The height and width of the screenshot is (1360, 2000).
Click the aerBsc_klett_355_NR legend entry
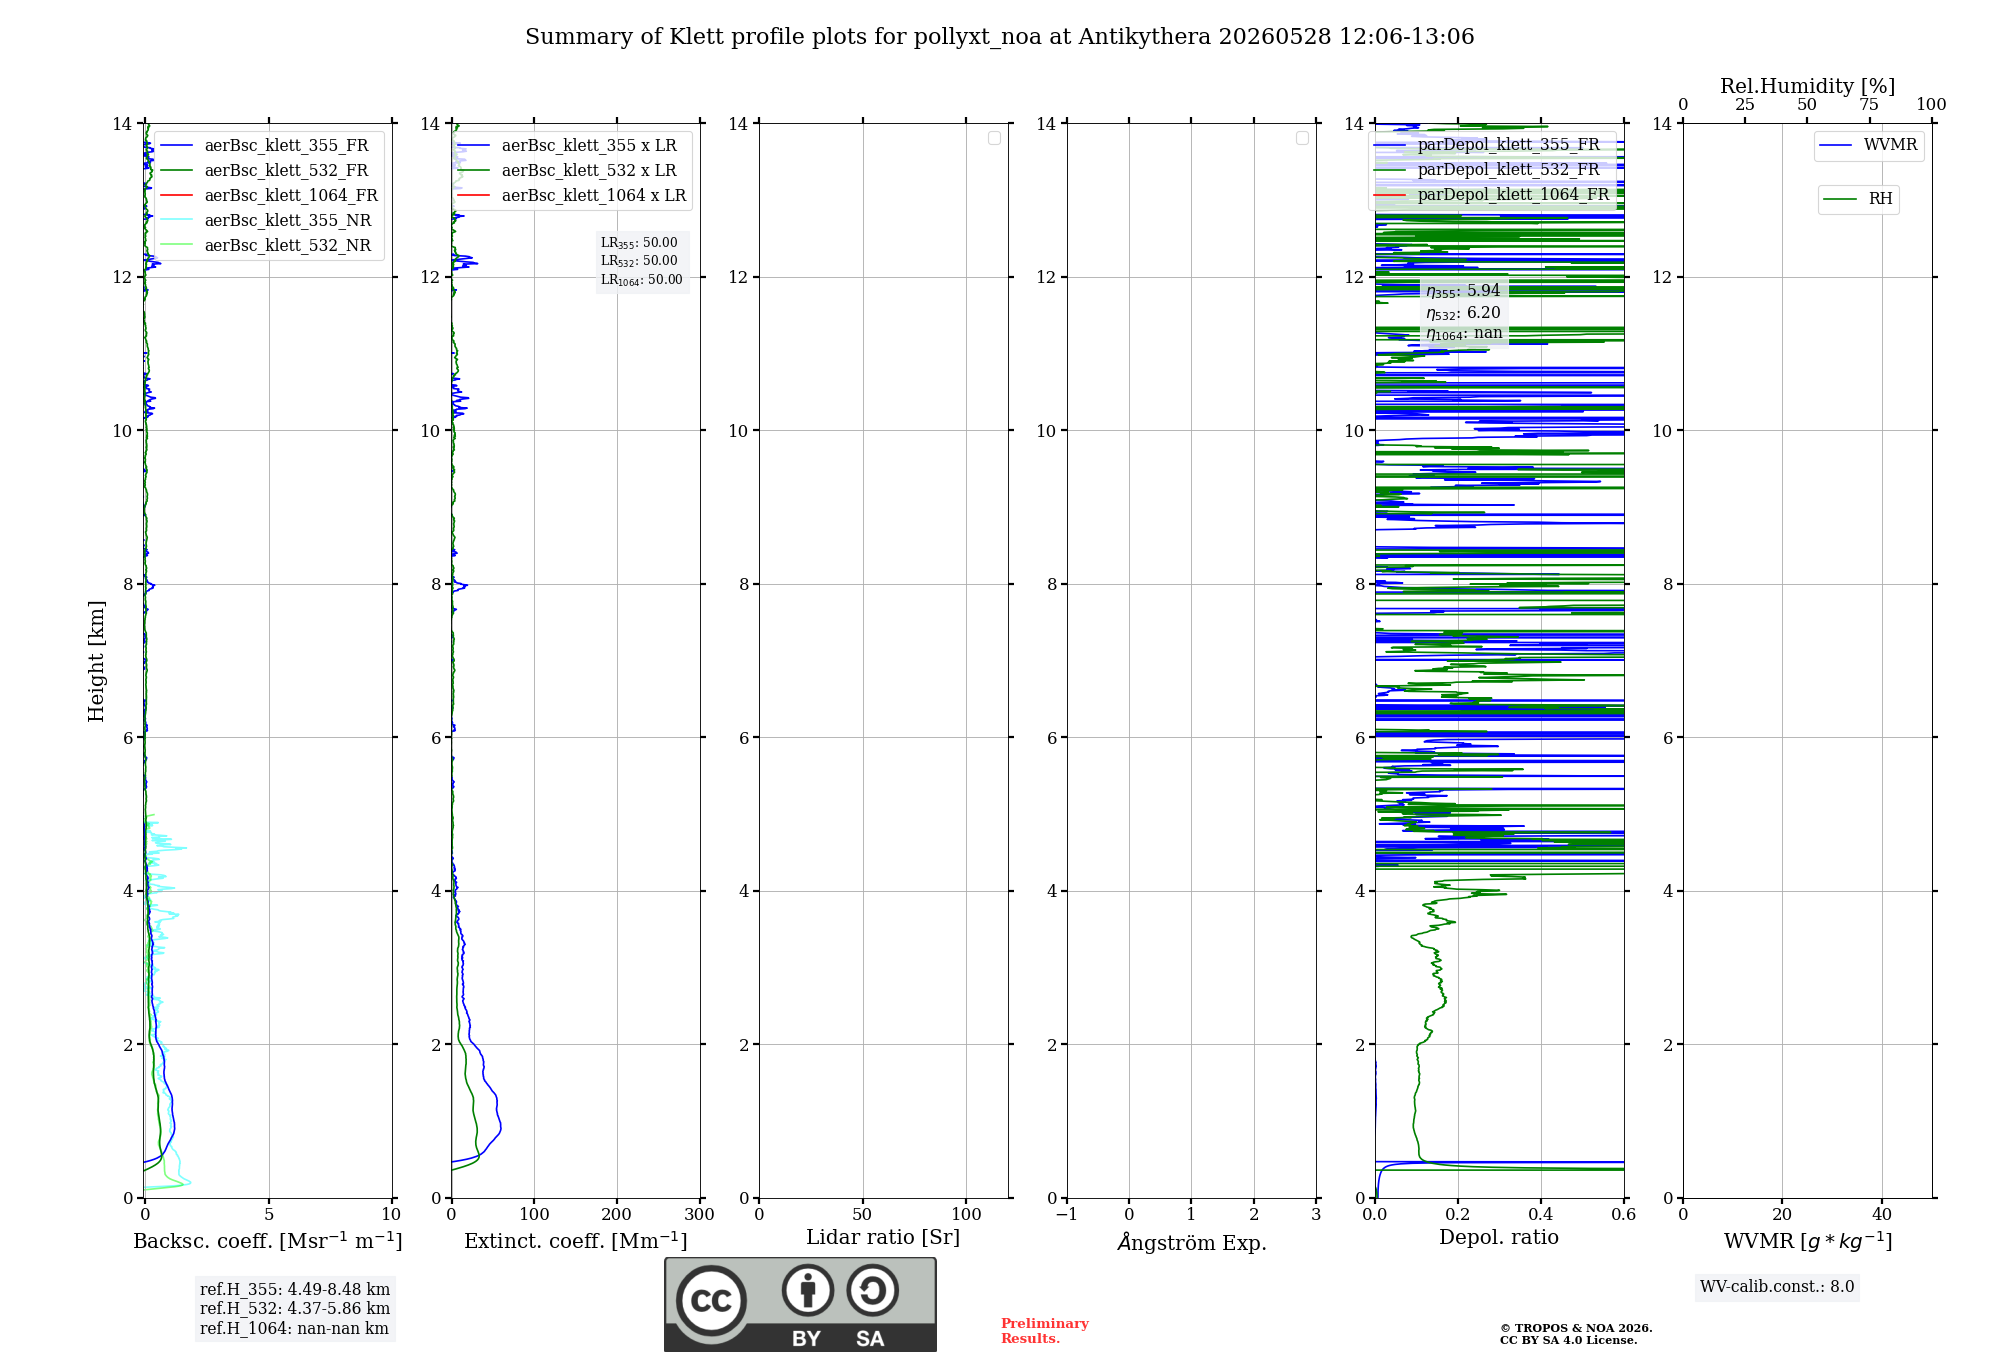click(x=266, y=221)
